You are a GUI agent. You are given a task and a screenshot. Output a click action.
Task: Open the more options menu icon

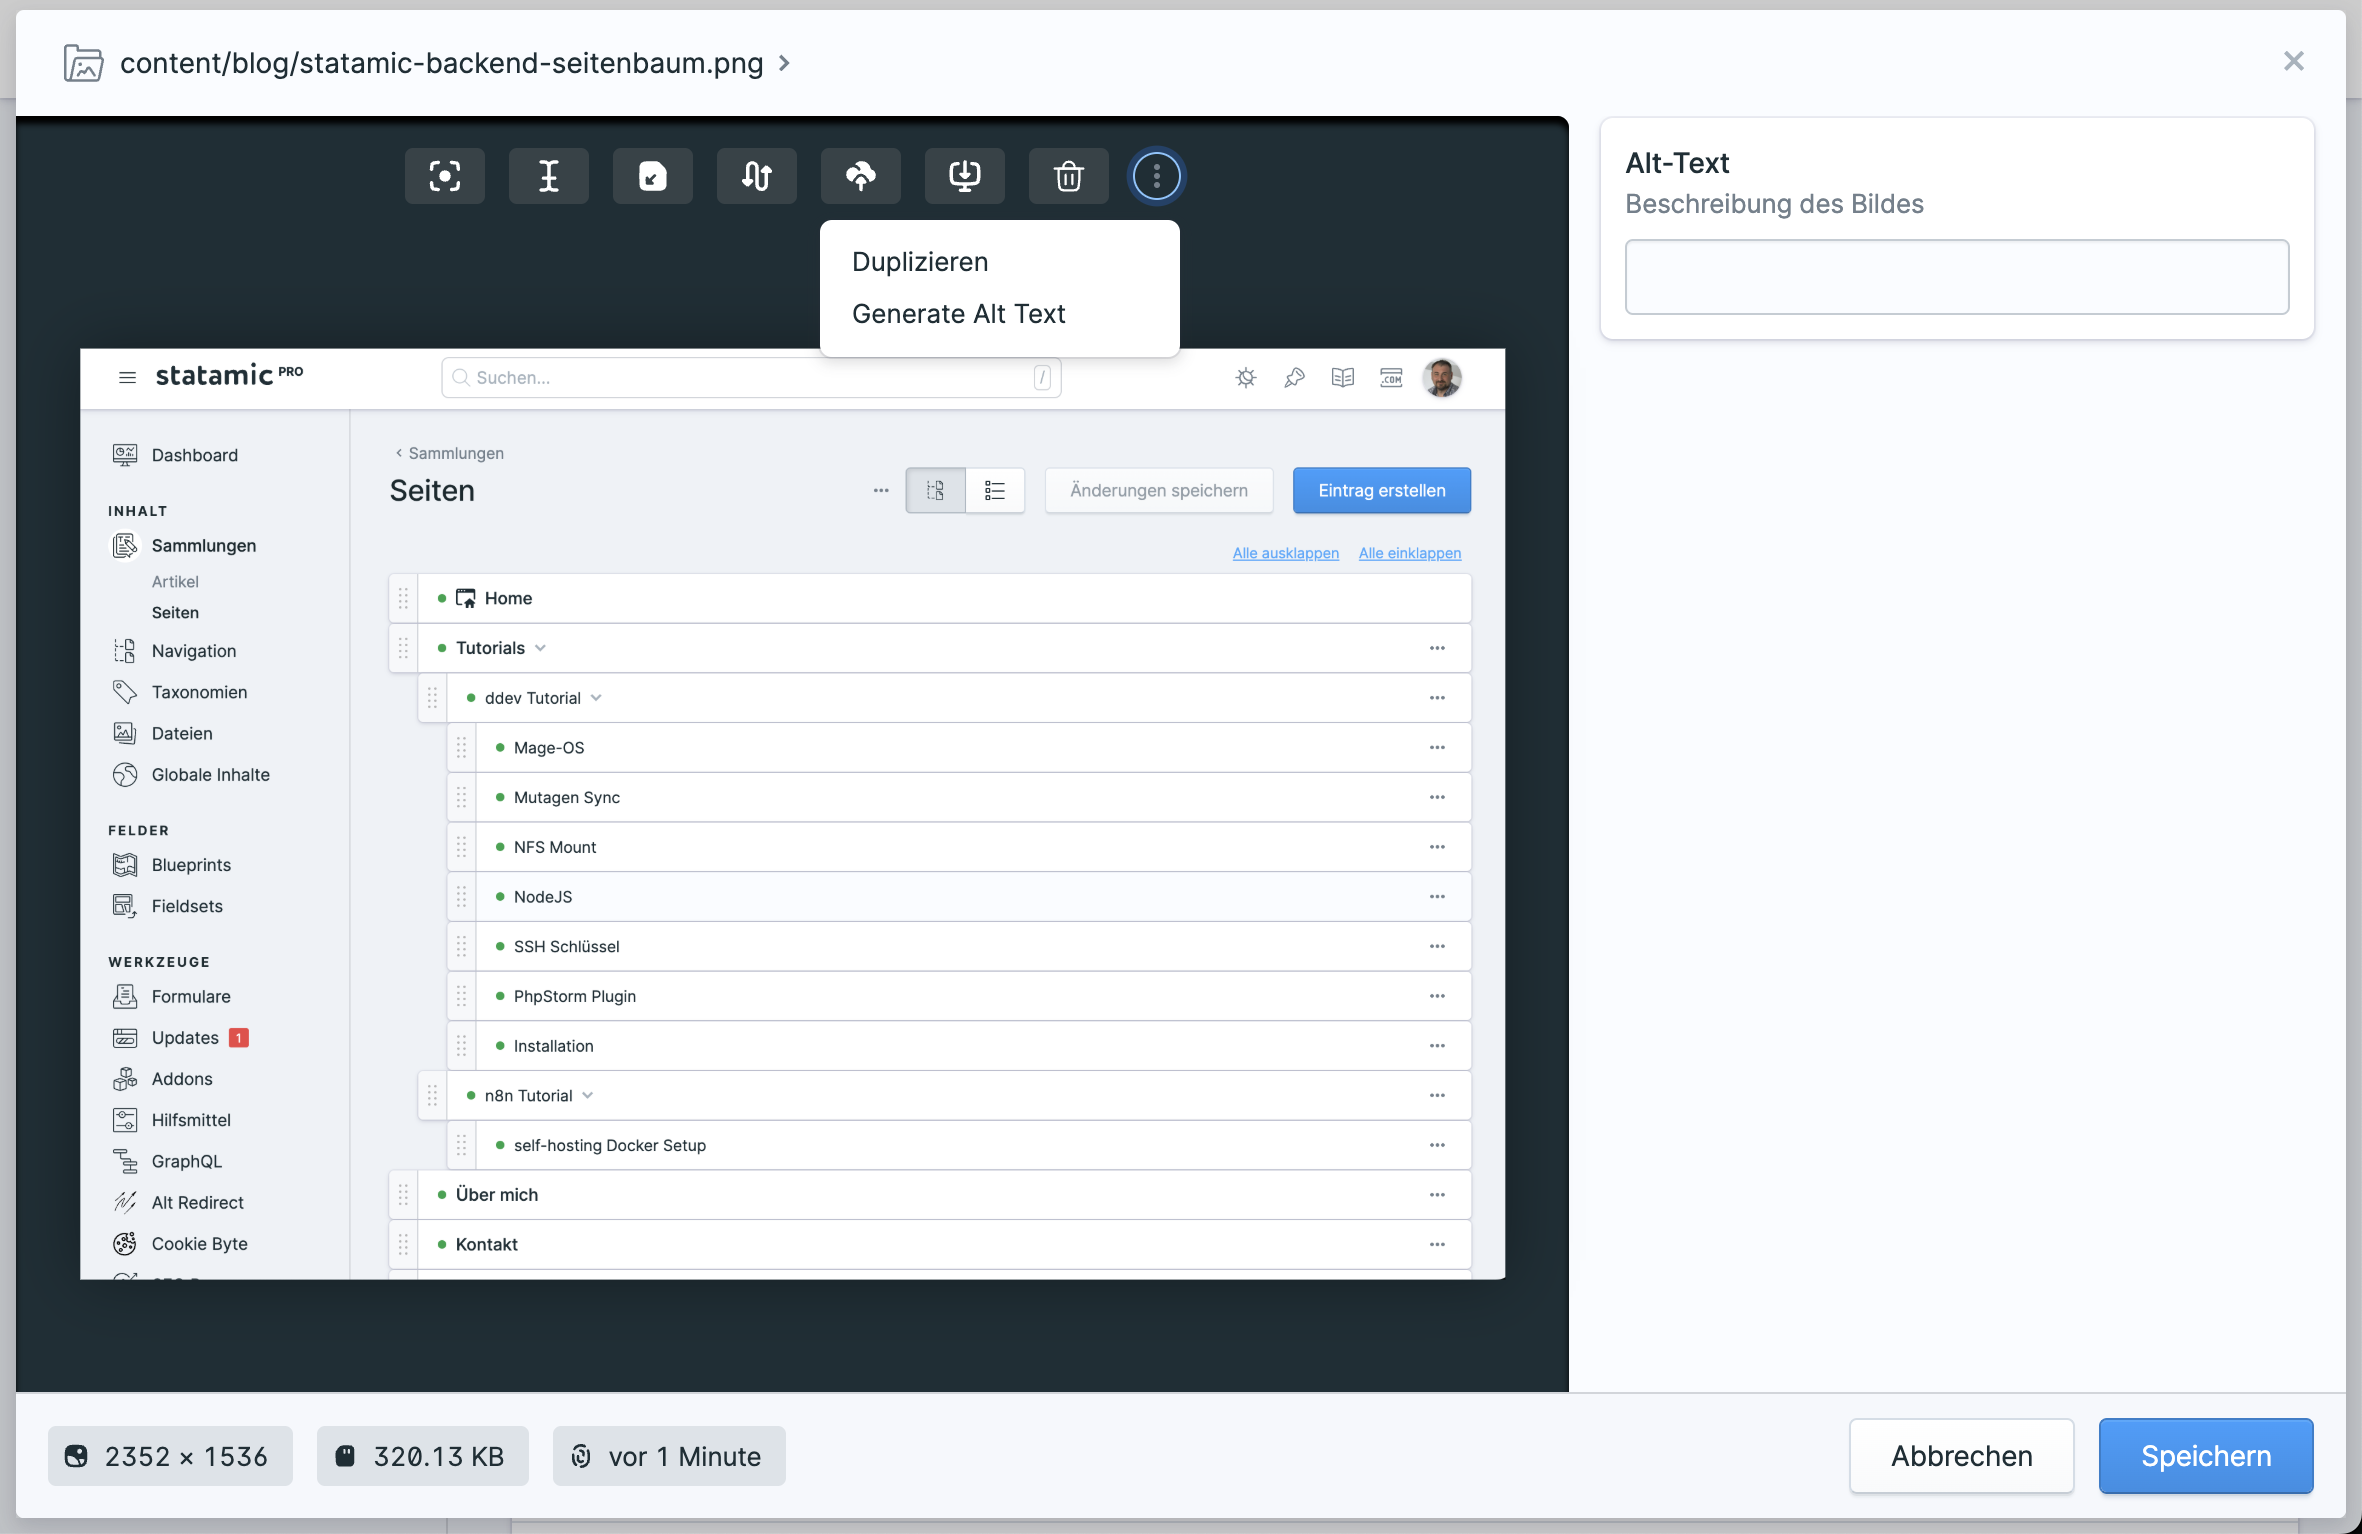point(1155,176)
